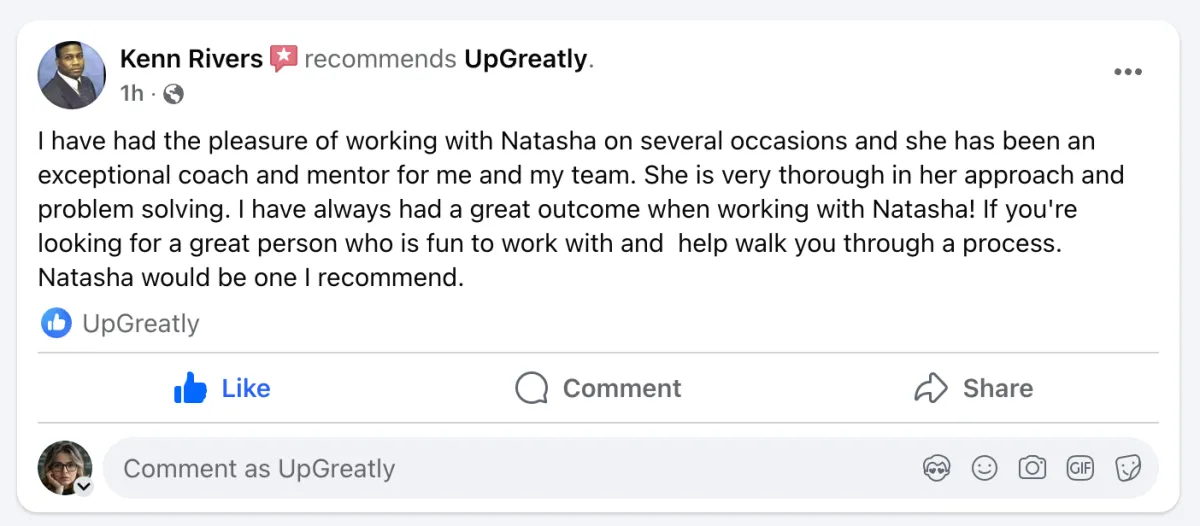Expand the commenter identity switcher chevron

tap(84, 487)
